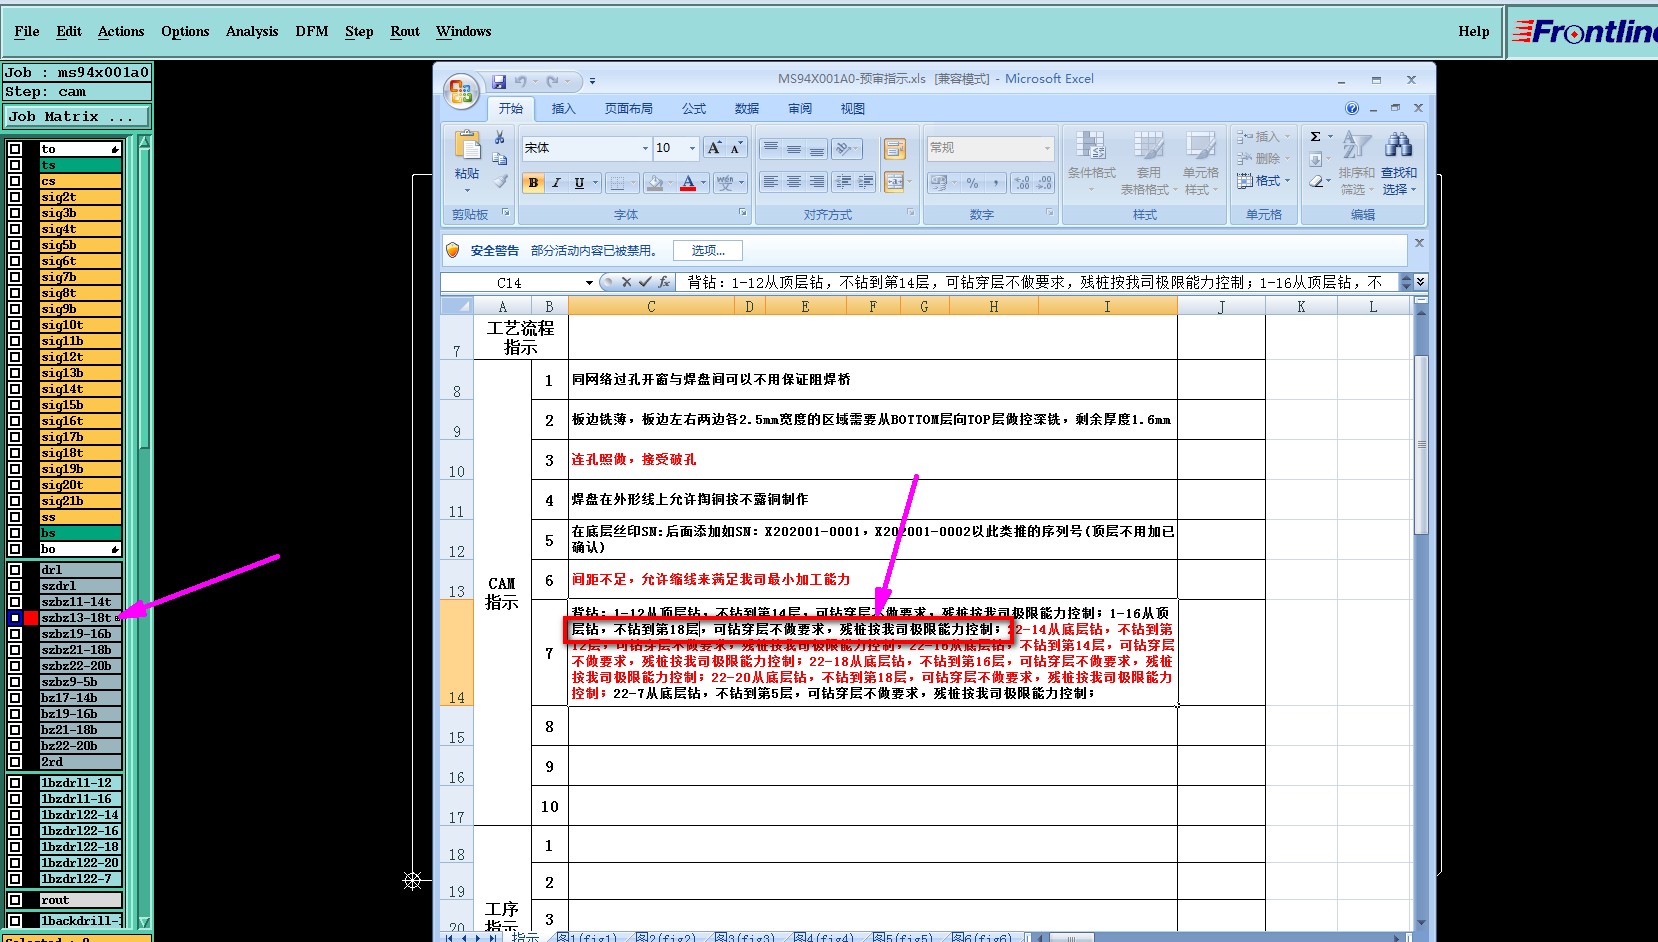Toggle checkbox for layer szbz13-18t
Viewport: 1658px width, 942px height.
point(15,618)
